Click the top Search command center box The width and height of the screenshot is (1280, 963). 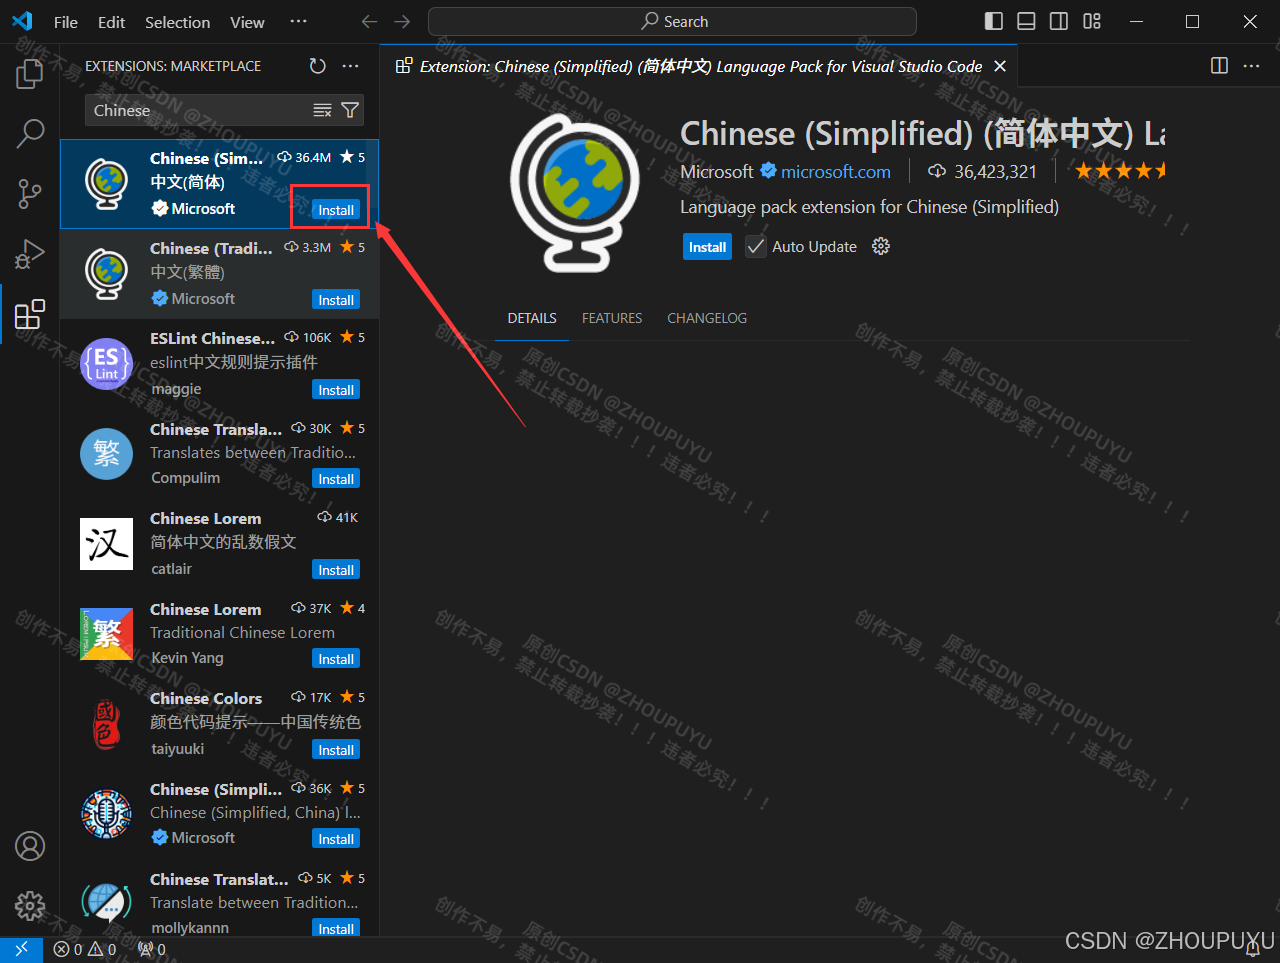point(672,21)
